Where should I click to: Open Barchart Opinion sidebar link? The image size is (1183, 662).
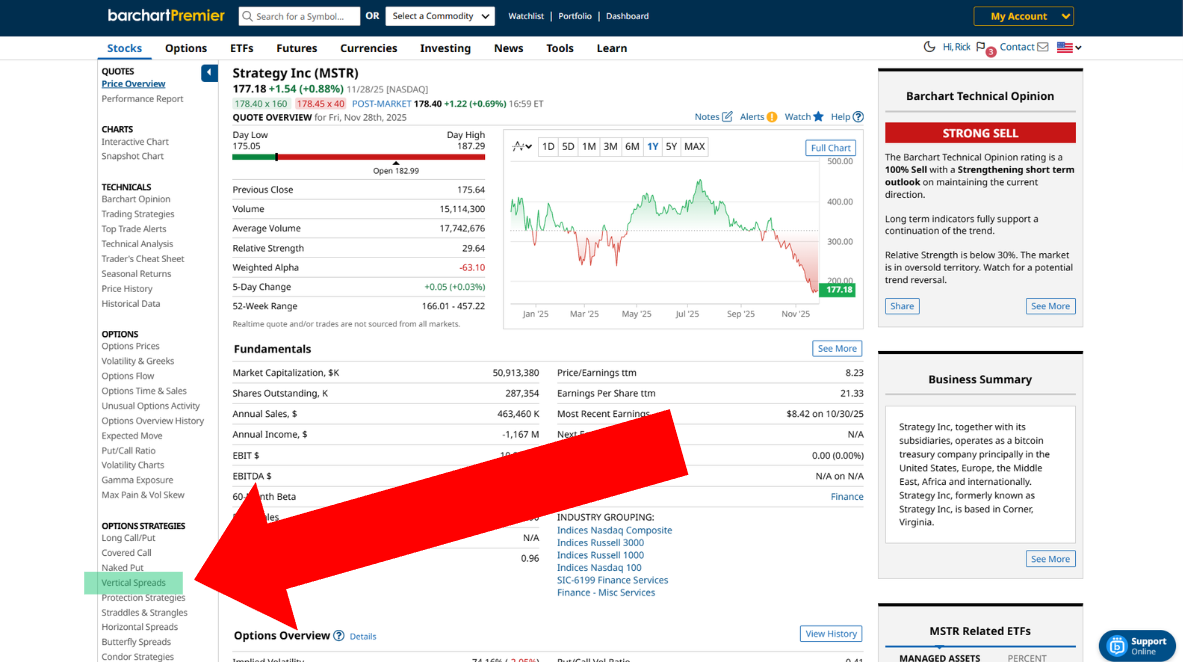136,199
